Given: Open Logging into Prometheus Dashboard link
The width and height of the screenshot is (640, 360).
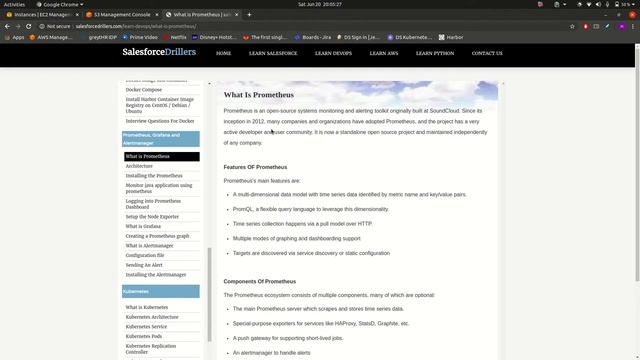Looking at the screenshot, I should (153, 204).
